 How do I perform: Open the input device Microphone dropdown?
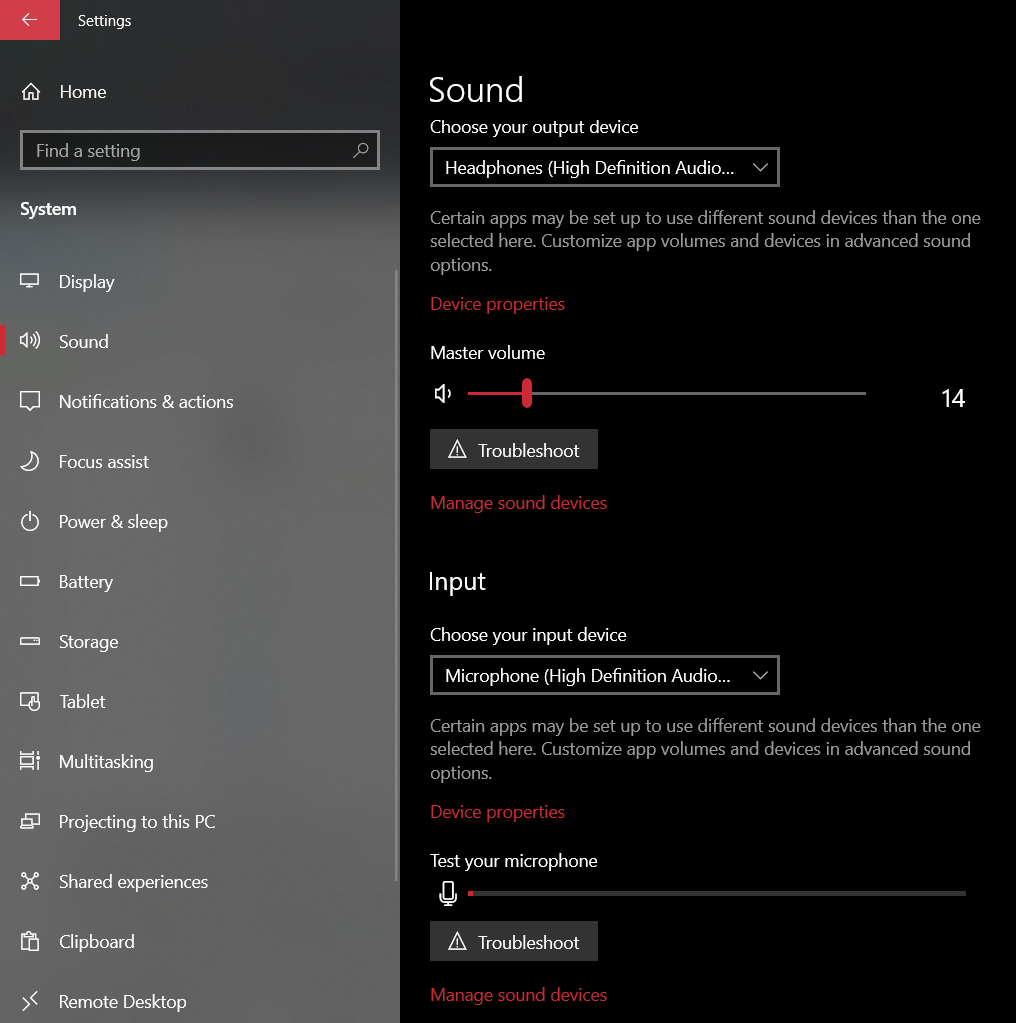pyautogui.click(x=604, y=676)
